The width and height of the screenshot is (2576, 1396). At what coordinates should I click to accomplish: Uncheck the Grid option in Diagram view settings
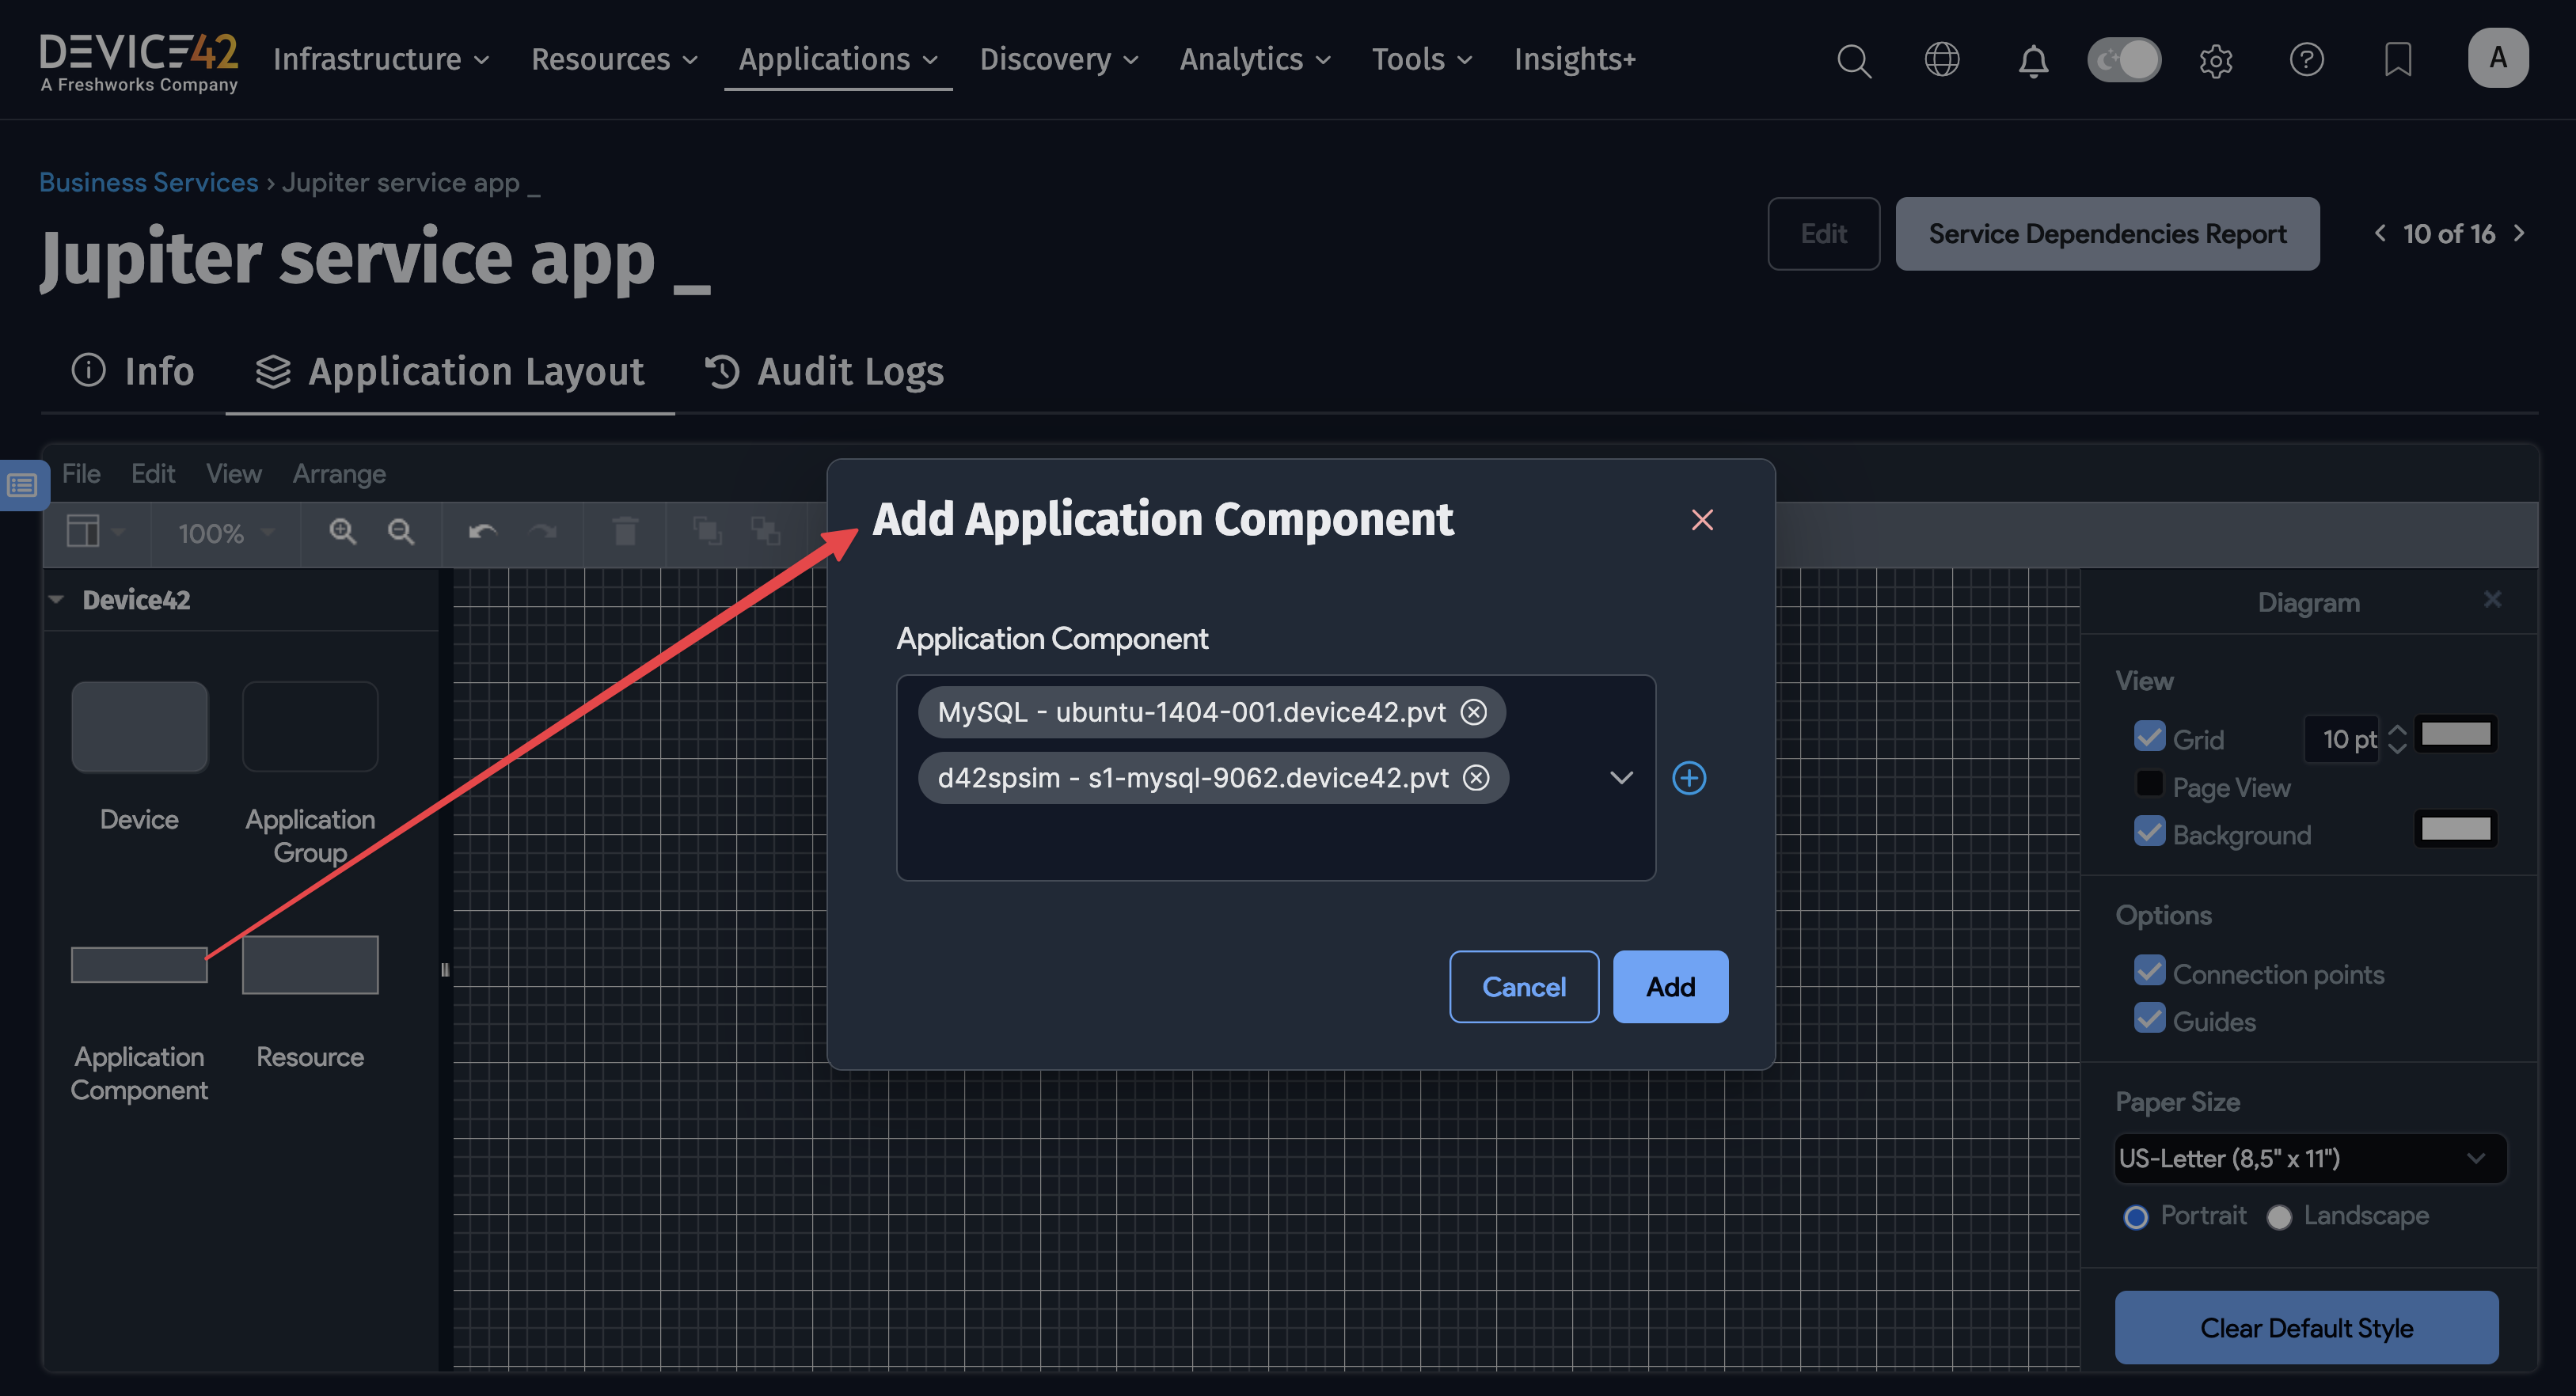click(2149, 737)
